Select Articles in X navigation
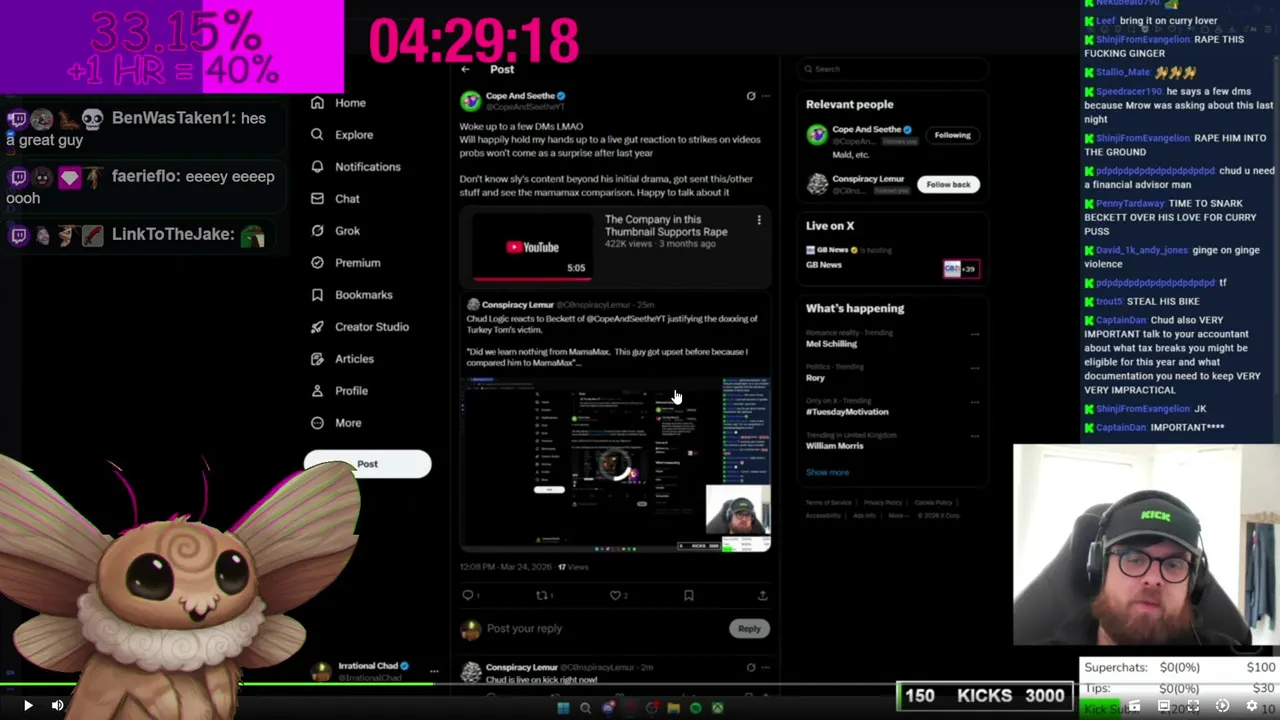Screen dimensions: 1280x720 click(x=354, y=359)
